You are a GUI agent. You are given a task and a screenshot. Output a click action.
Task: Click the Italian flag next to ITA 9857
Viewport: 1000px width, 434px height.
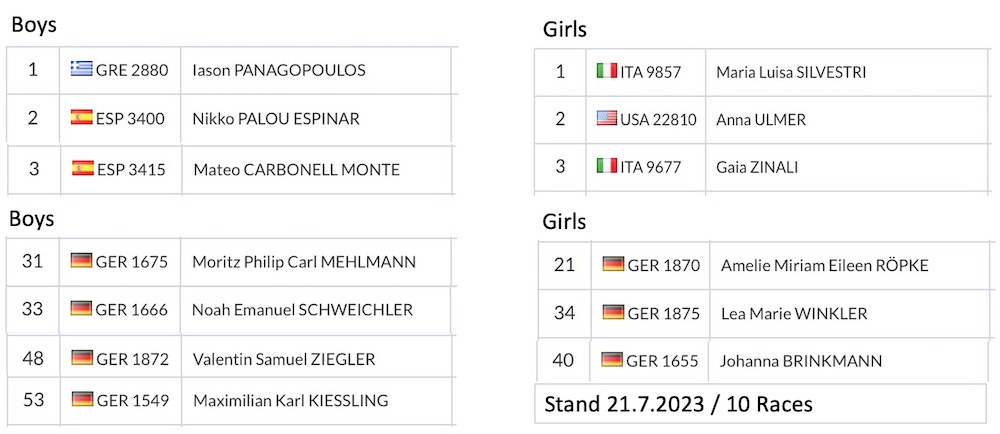(606, 71)
